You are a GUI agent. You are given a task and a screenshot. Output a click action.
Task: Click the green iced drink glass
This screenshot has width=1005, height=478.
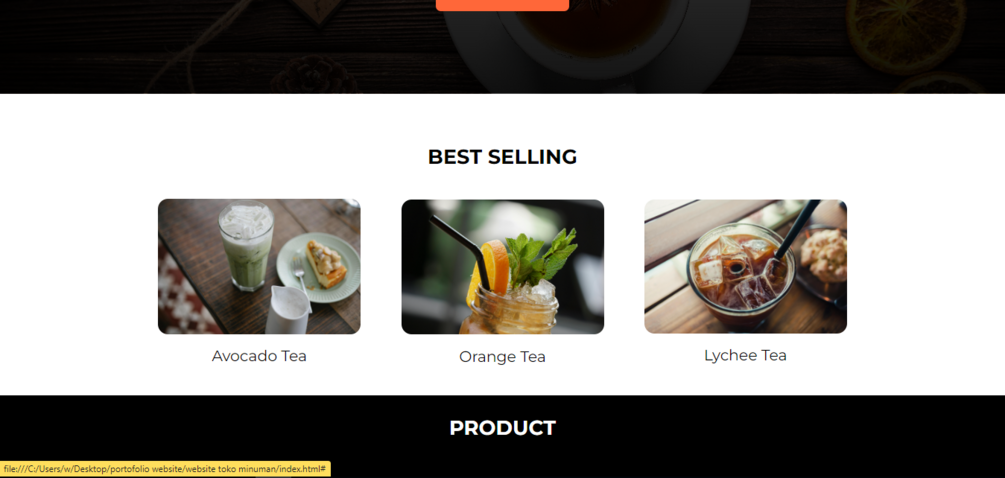246,245
